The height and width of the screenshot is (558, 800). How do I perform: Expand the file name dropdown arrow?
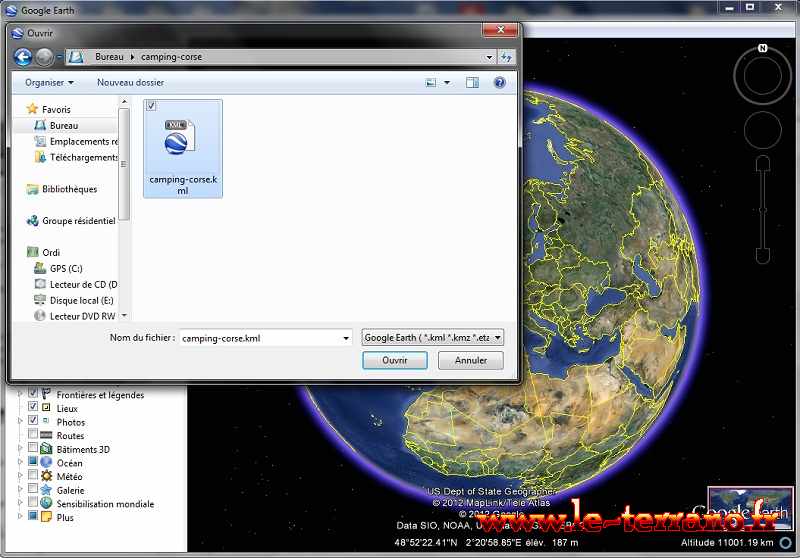point(346,338)
